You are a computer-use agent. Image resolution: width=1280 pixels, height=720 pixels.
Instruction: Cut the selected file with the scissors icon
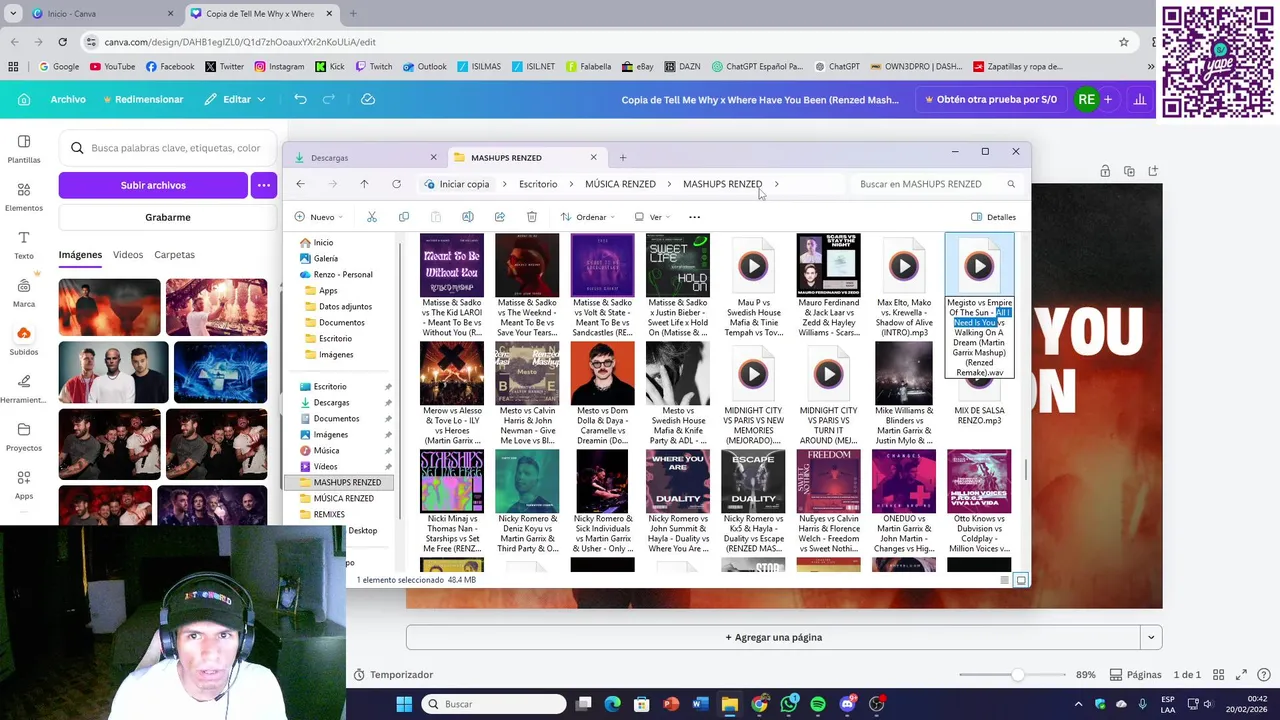pyautogui.click(x=371, y=217)
